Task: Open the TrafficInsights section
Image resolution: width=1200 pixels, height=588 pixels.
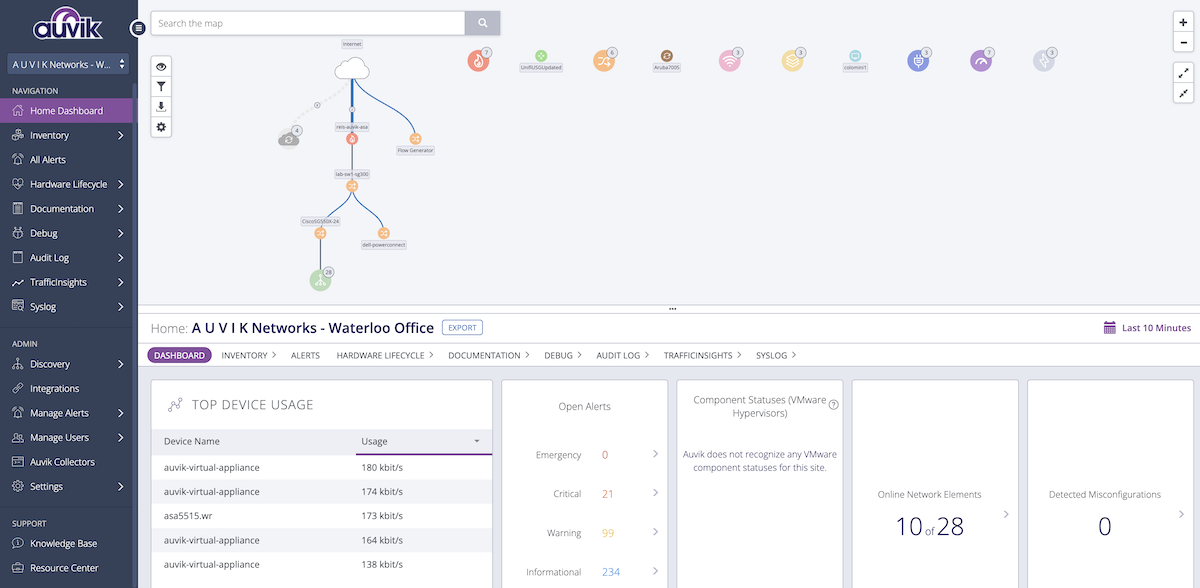Action: pyautogui.click(x=58, y=281)
